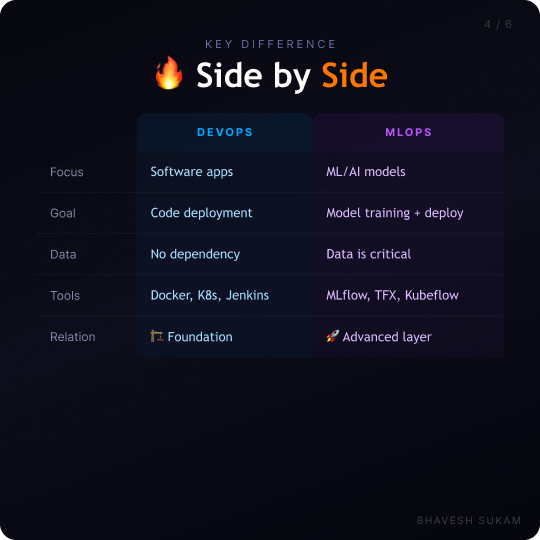
Task: Click the Data row label
Action: 63,255
